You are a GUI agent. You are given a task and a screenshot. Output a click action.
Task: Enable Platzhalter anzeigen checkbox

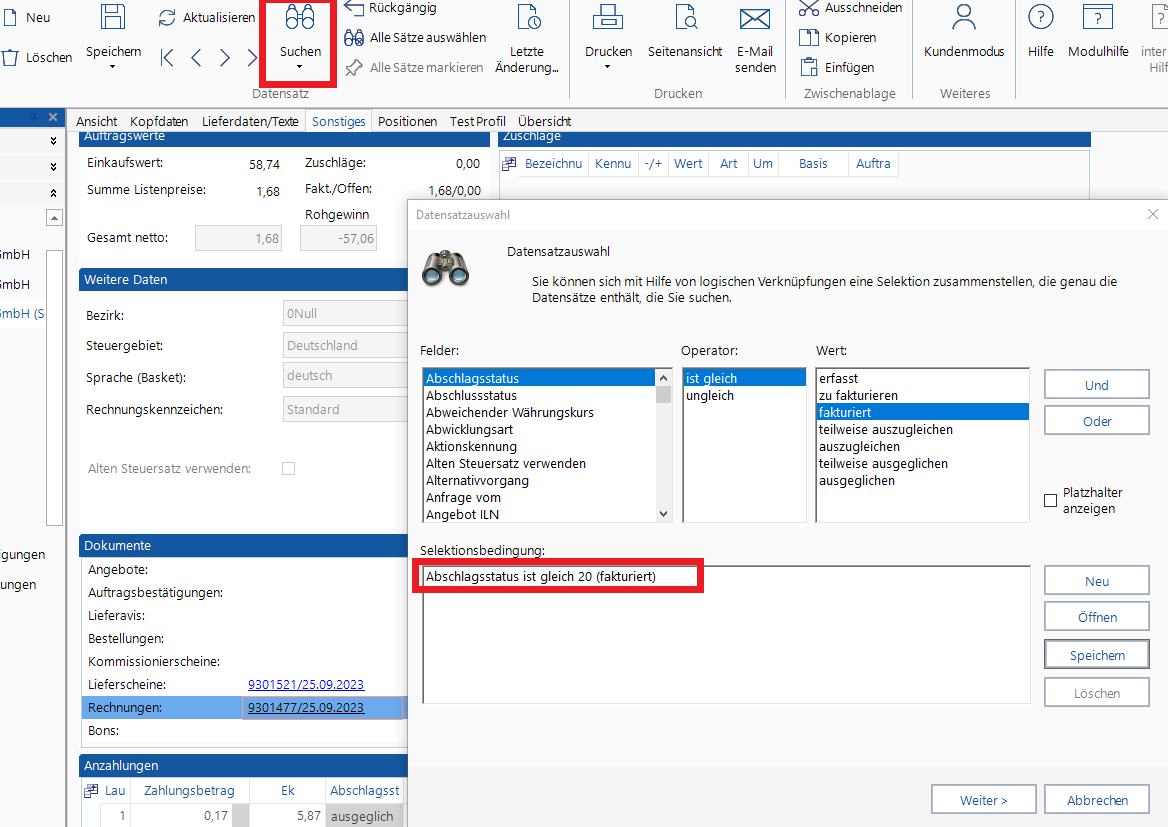pyautogui.click(x=1050, y=500)
